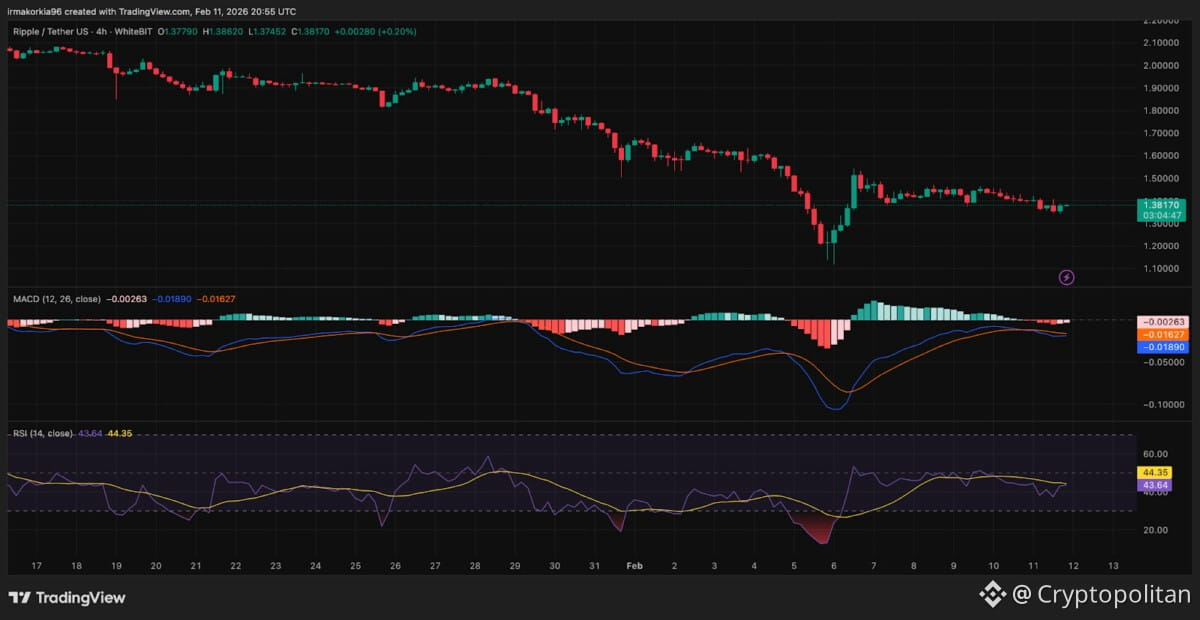Viewport: 1200px width, 620px height.
Task: Click the purple RSI value tag 43.64
Action: tap(1156, 485)
